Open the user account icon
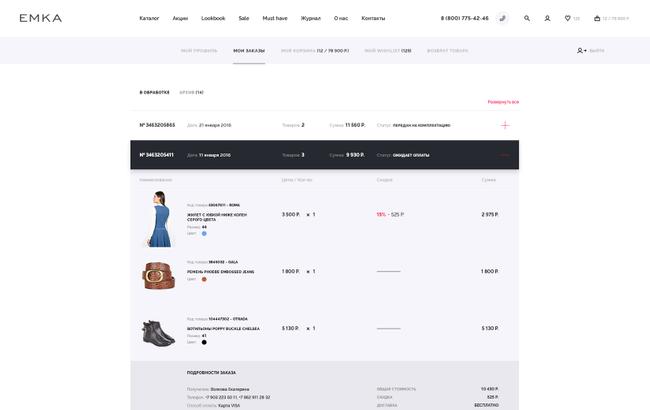 pos(547,18)
